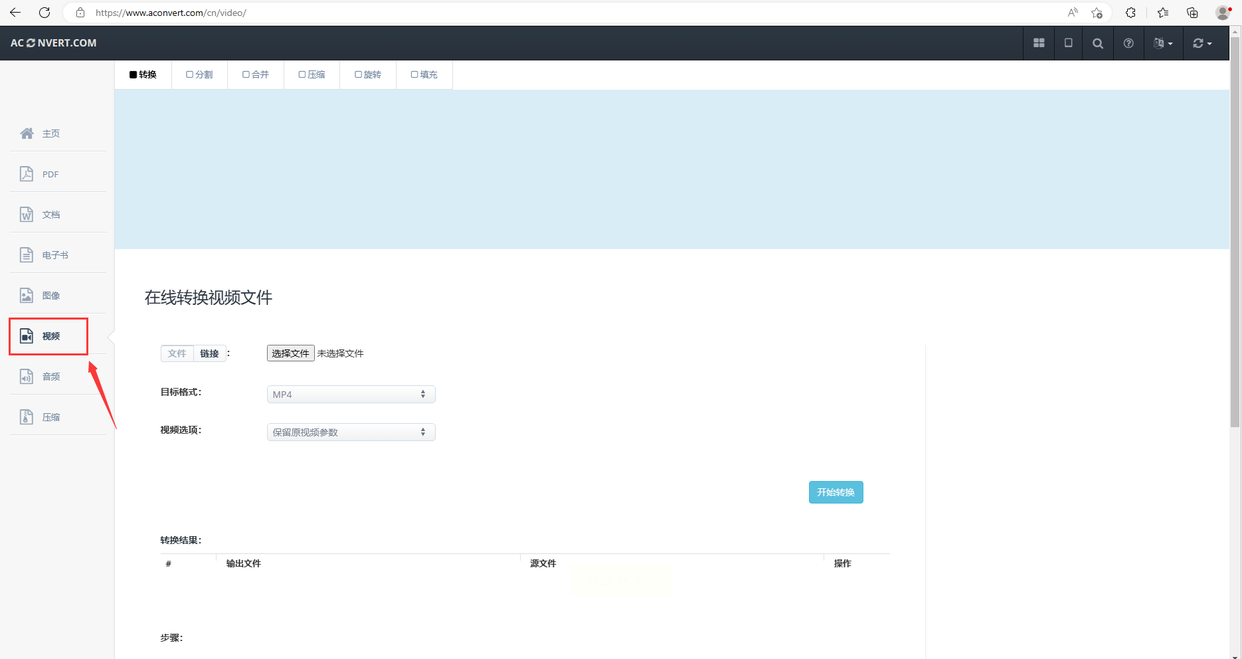Click the 源文件 column header

pos(543,564)
